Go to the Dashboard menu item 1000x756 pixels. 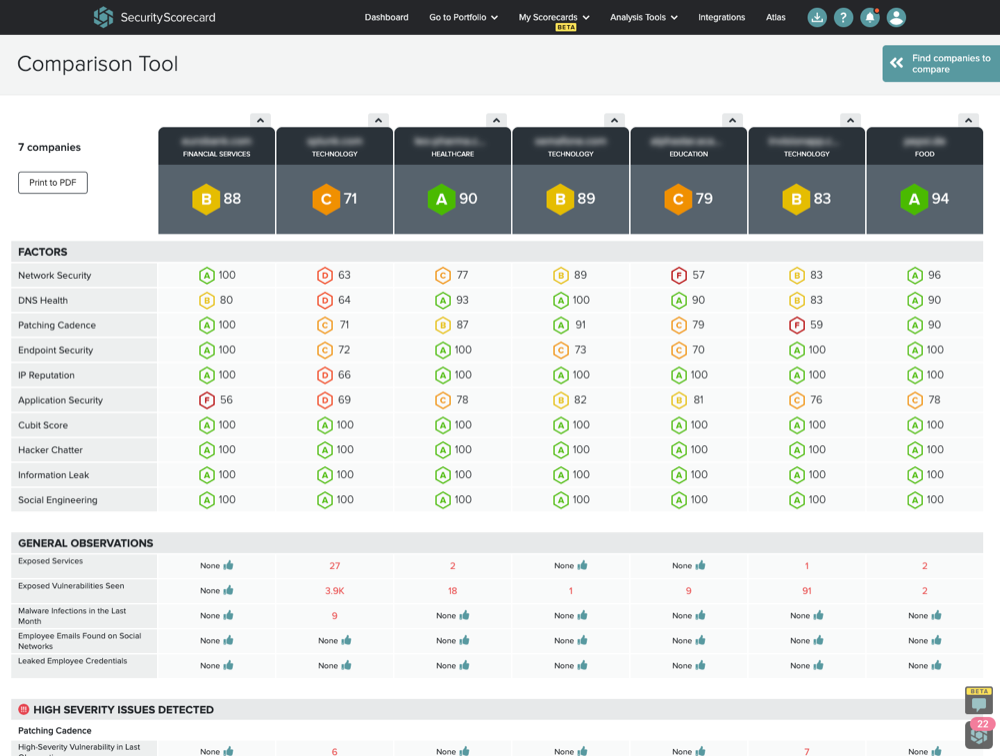click(x=386, y=17)
